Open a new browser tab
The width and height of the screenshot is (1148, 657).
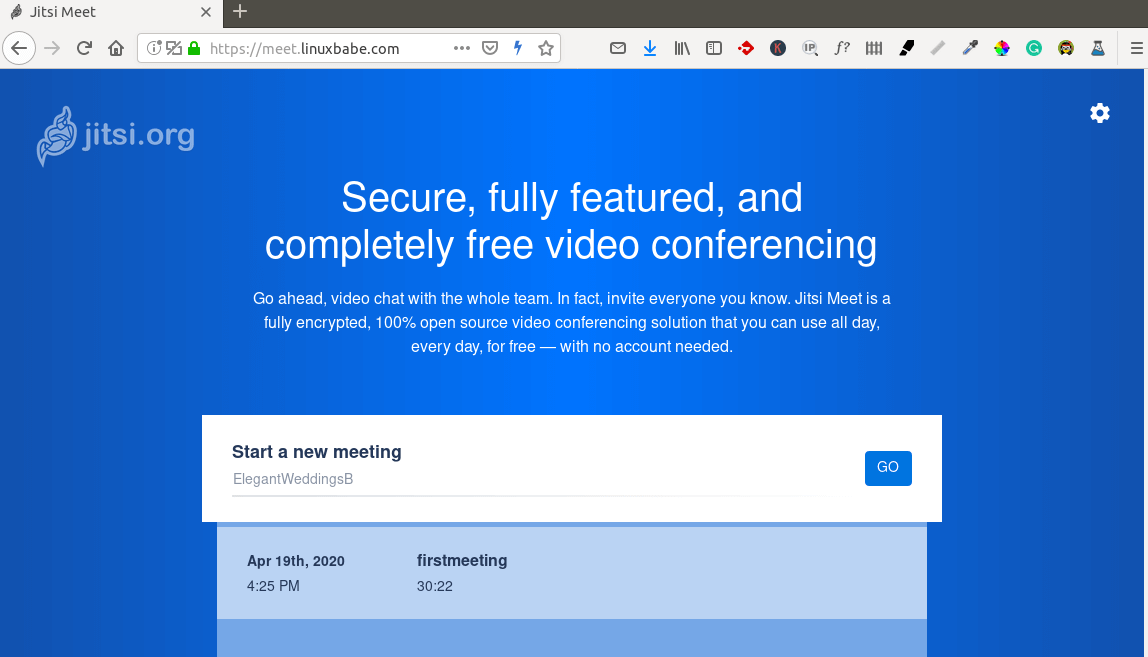(x=239, y=12)
